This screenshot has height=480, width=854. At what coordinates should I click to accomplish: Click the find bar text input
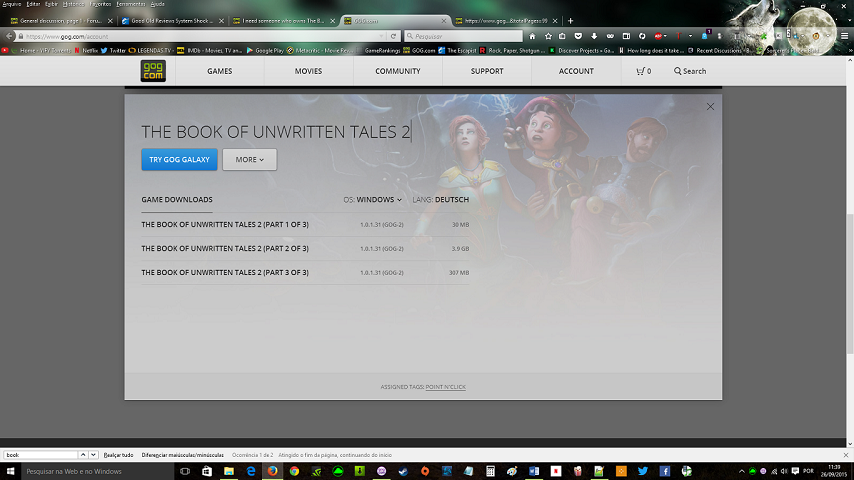41,454
